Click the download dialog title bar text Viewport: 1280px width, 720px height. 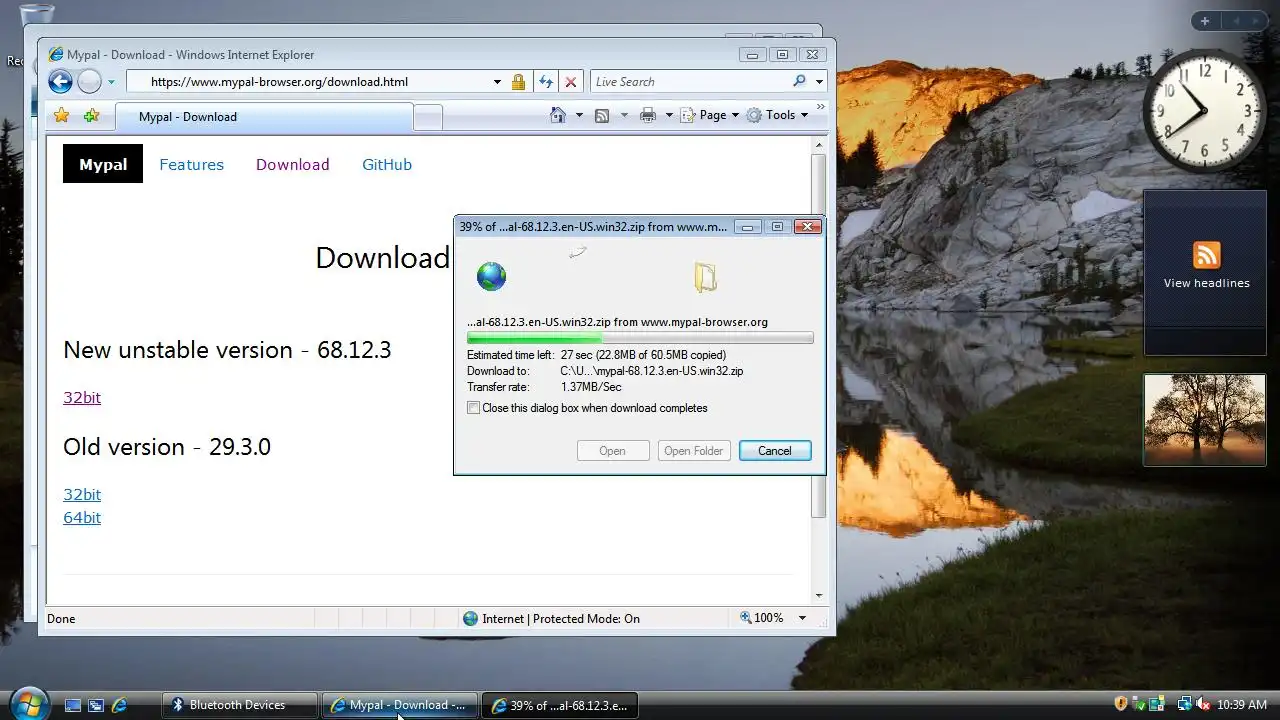(x=593, y=227)
